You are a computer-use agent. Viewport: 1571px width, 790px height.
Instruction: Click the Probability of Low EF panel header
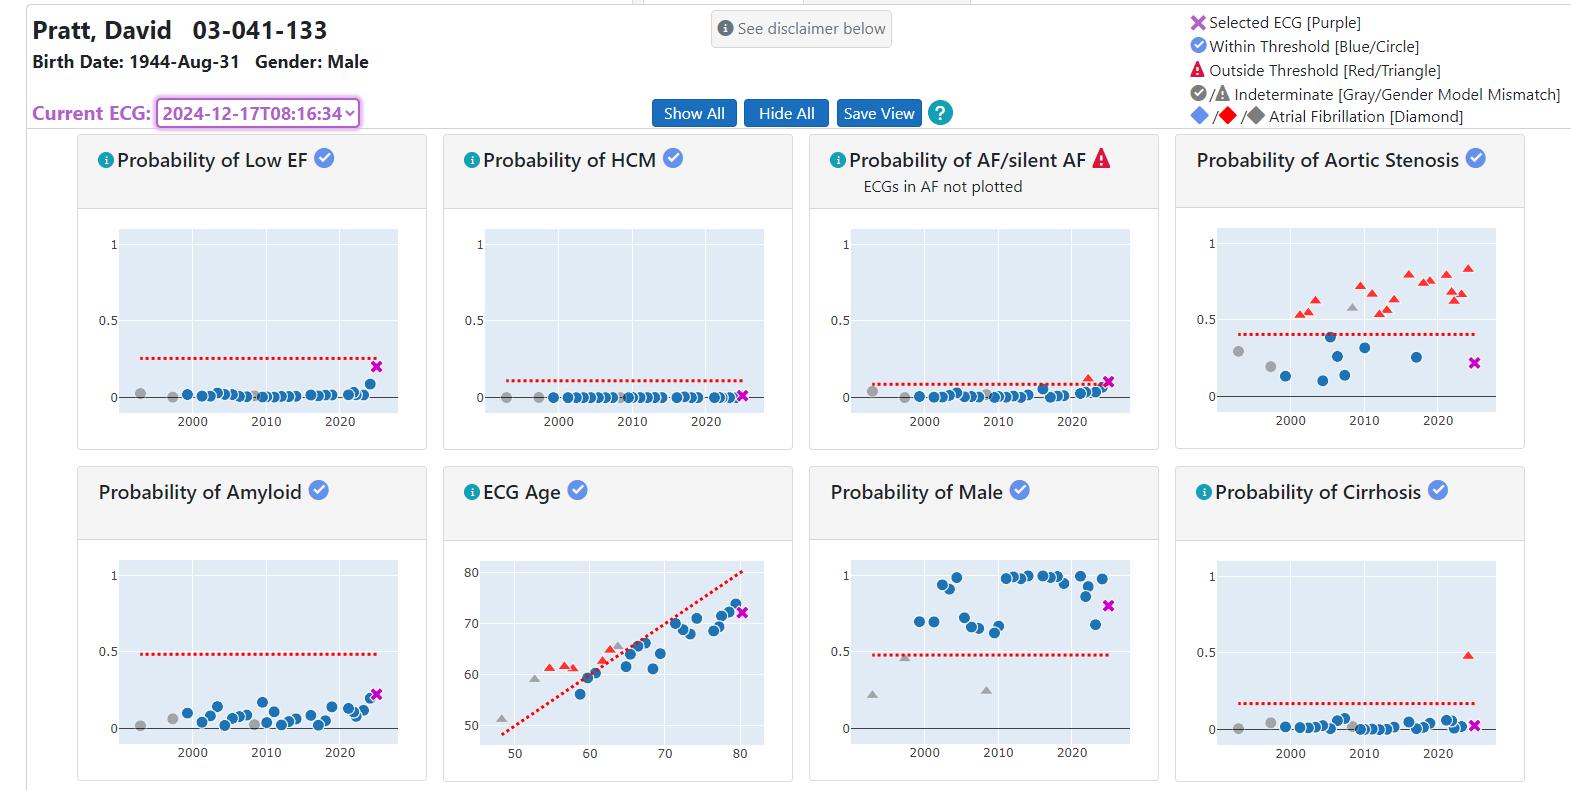coord(252,171)
